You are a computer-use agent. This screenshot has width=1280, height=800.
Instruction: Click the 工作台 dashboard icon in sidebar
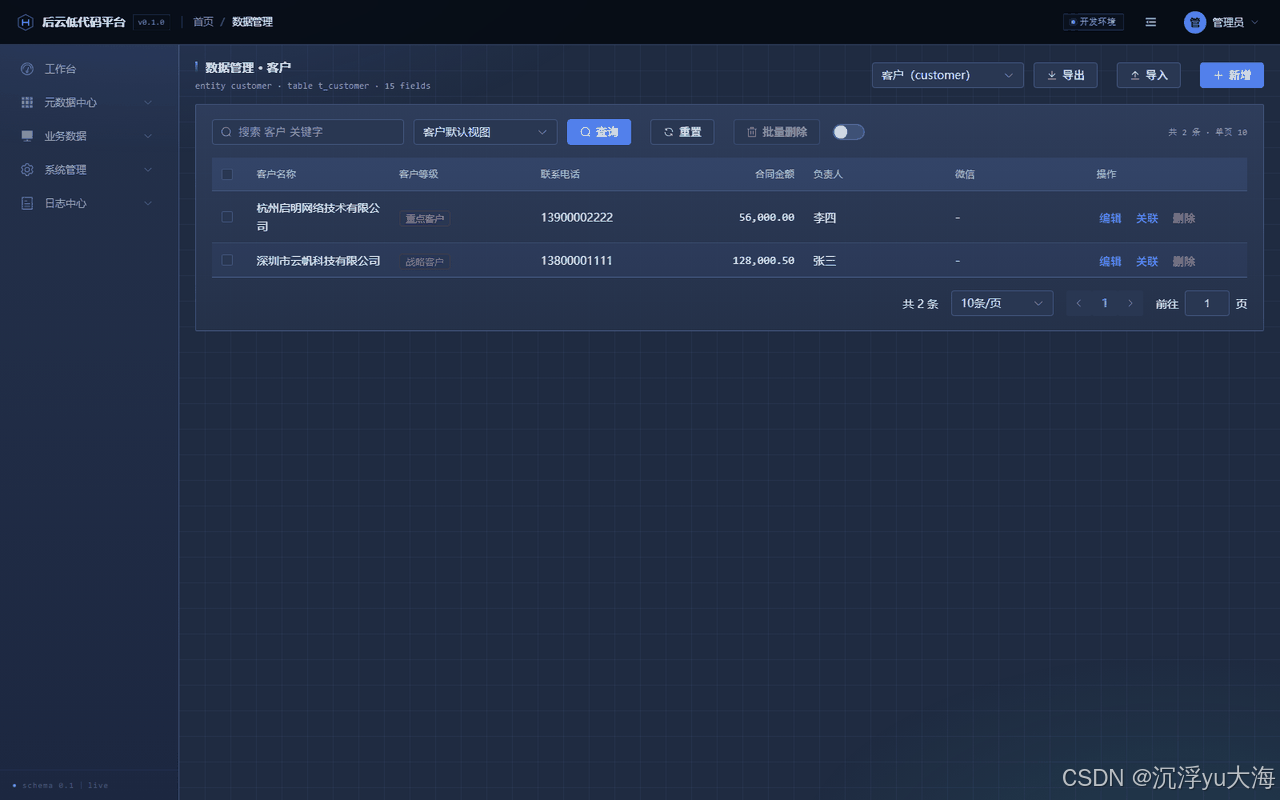(27, 69)
